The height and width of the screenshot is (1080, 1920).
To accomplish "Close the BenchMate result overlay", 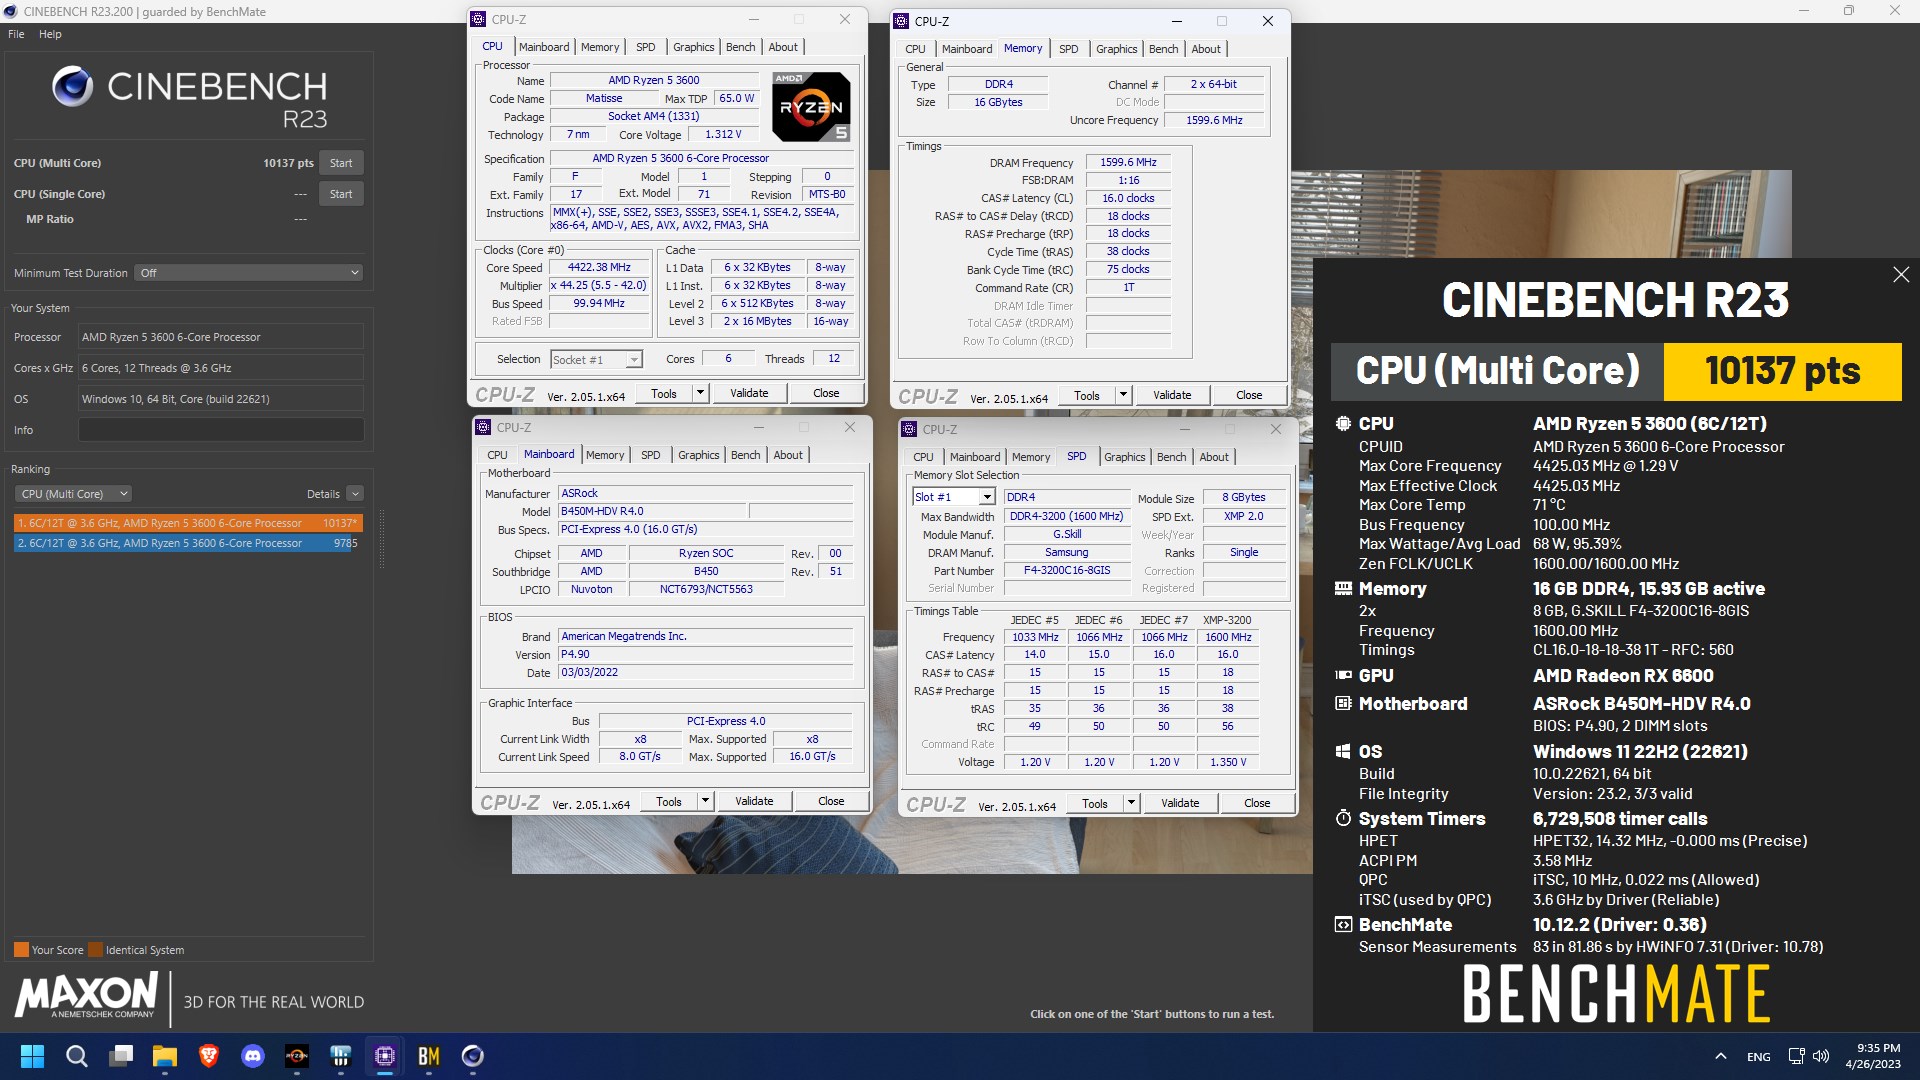I will (1900, 275).
